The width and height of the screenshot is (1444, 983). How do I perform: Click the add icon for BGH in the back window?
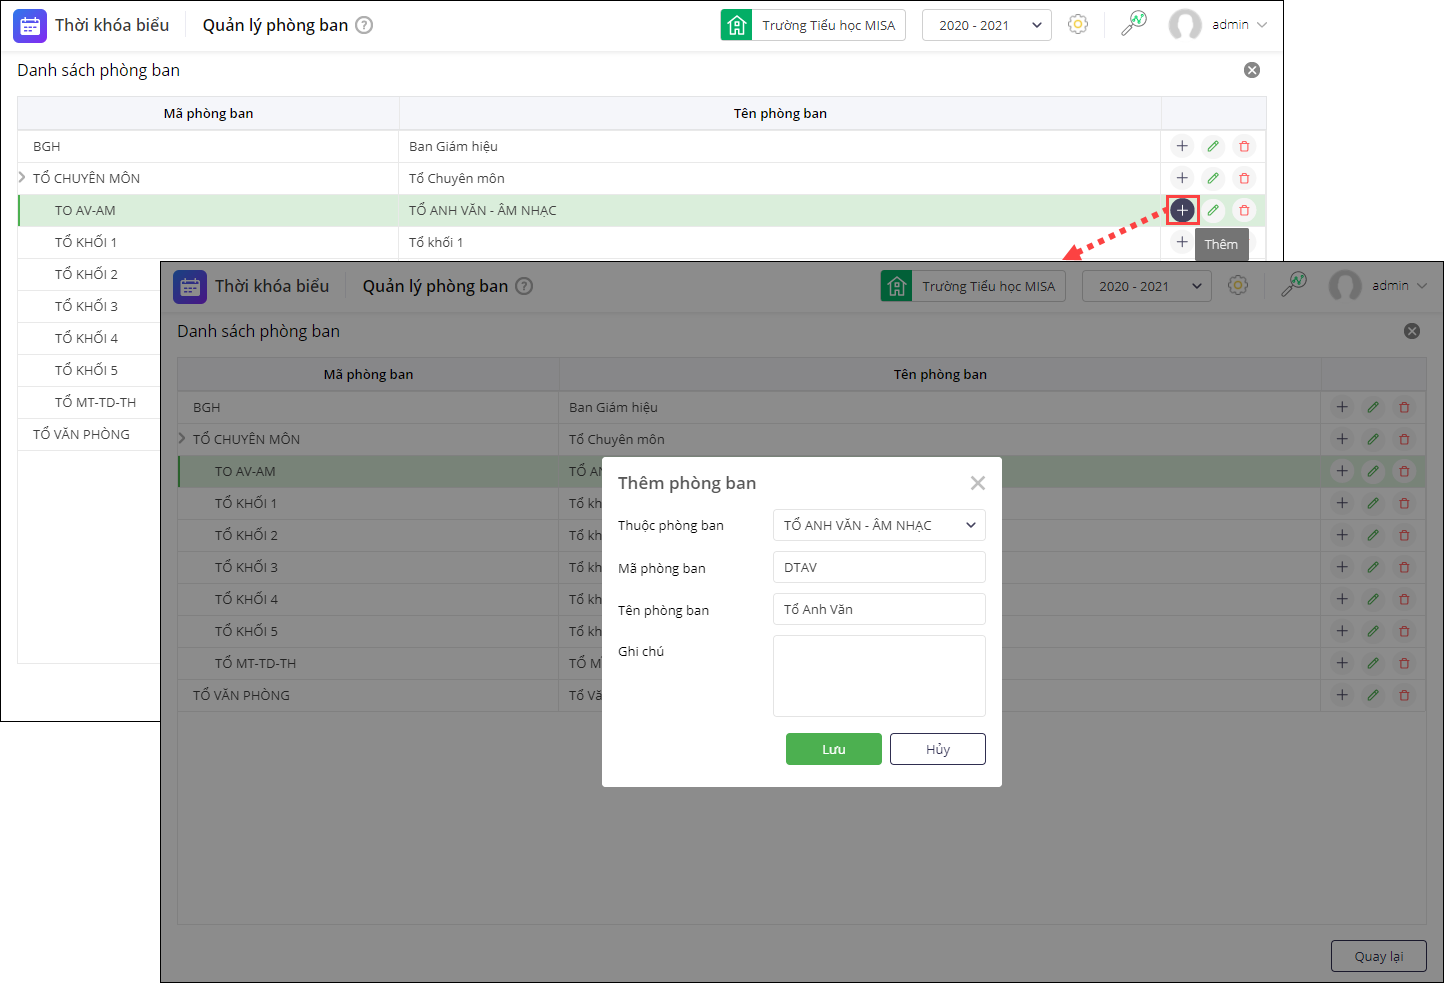[1182, 146]
